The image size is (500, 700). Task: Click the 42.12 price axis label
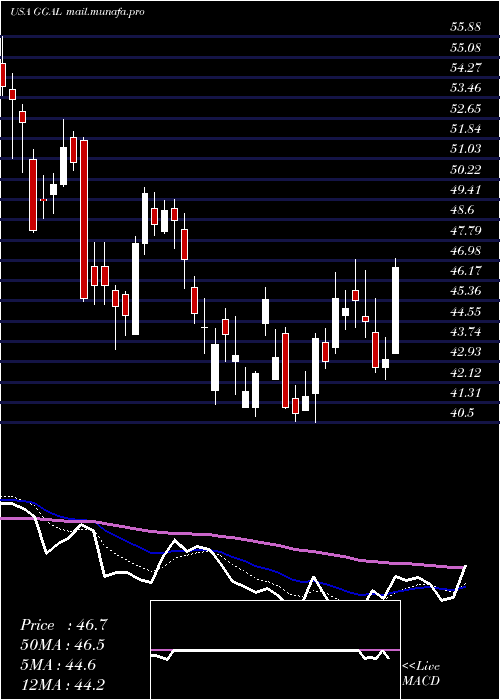466,373
